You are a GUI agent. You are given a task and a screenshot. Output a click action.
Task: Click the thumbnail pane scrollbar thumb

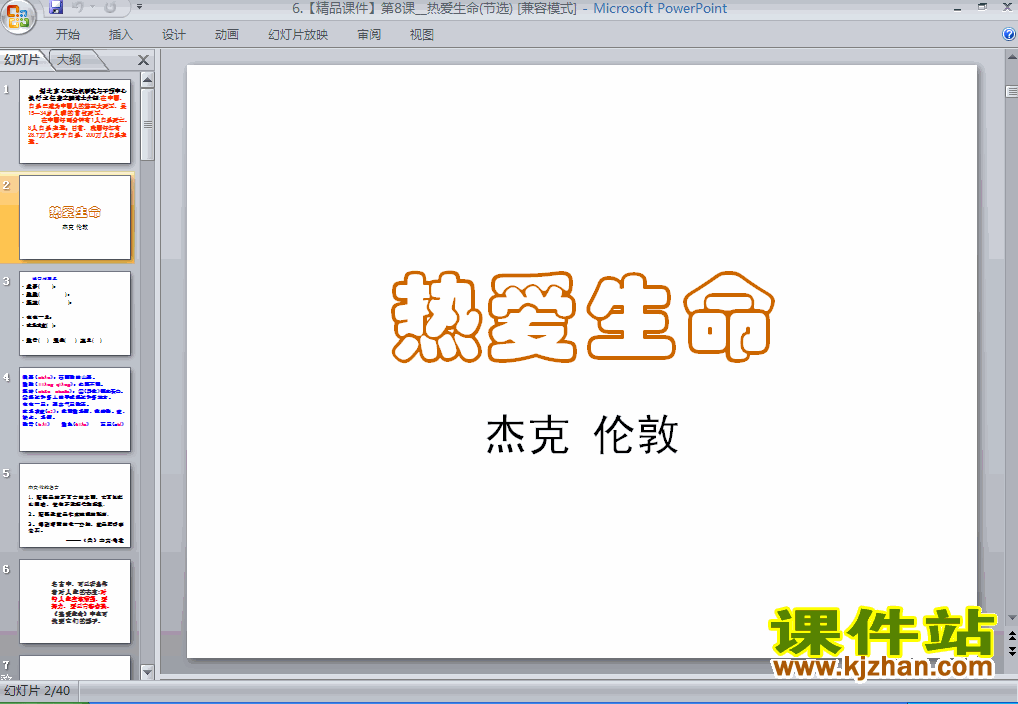[x=147, y=125]
